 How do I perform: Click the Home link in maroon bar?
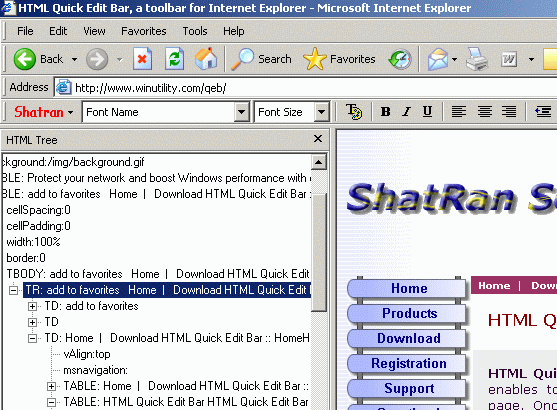(x=494, y=286)
